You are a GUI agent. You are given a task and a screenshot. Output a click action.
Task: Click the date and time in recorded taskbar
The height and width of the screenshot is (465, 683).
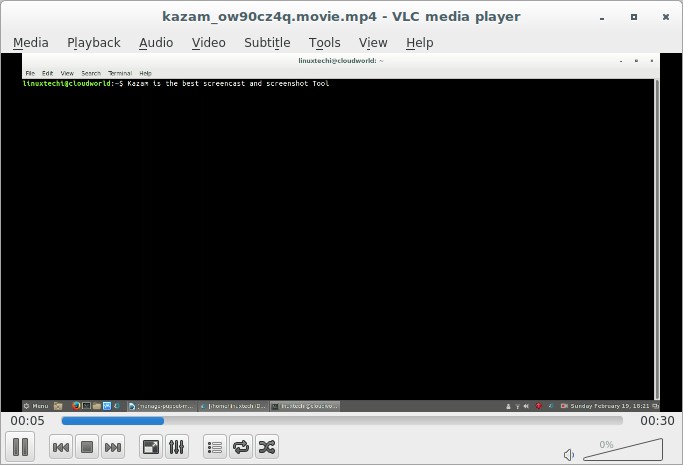point(610,406)
